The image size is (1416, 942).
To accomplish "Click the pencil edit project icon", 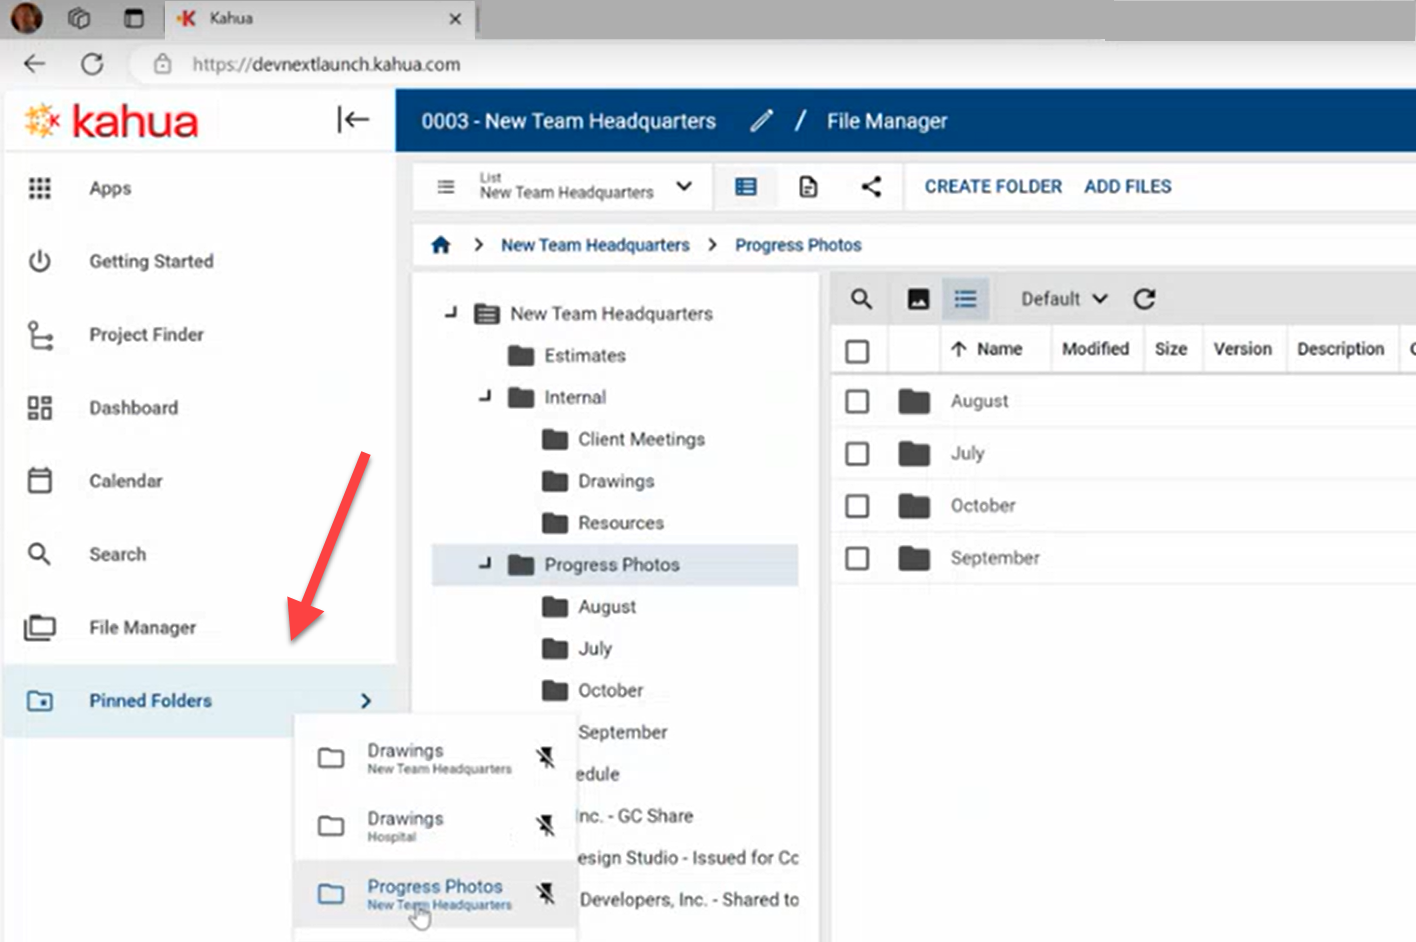I will [761, 121].
